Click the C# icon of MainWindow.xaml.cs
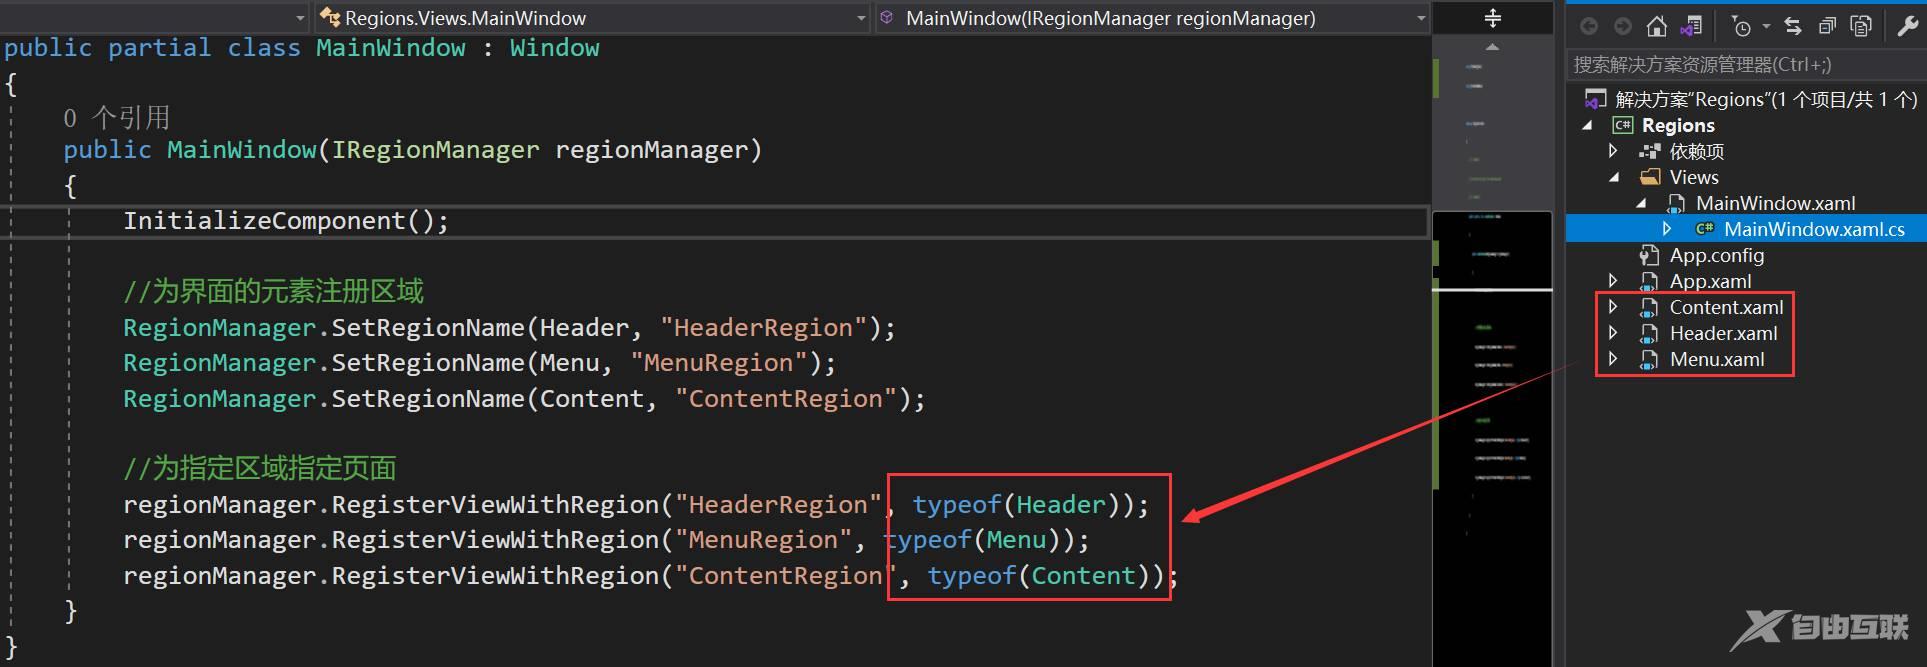 (x=1705, y=229)
